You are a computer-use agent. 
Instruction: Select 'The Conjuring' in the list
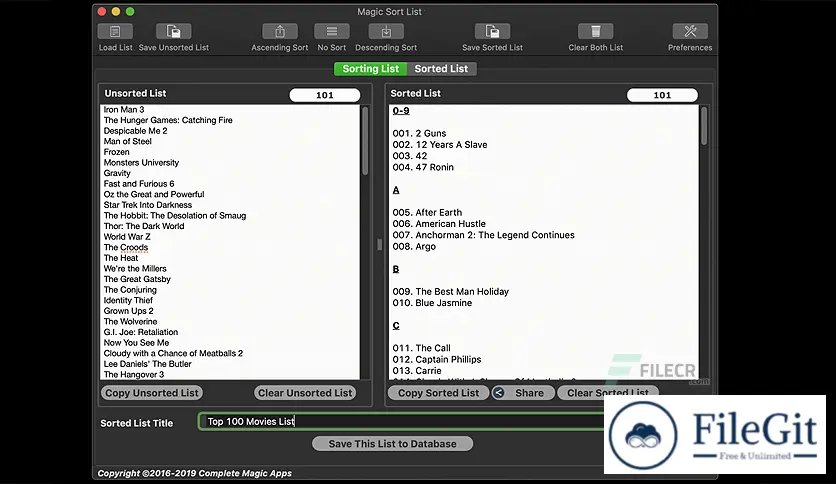point(130,289)
